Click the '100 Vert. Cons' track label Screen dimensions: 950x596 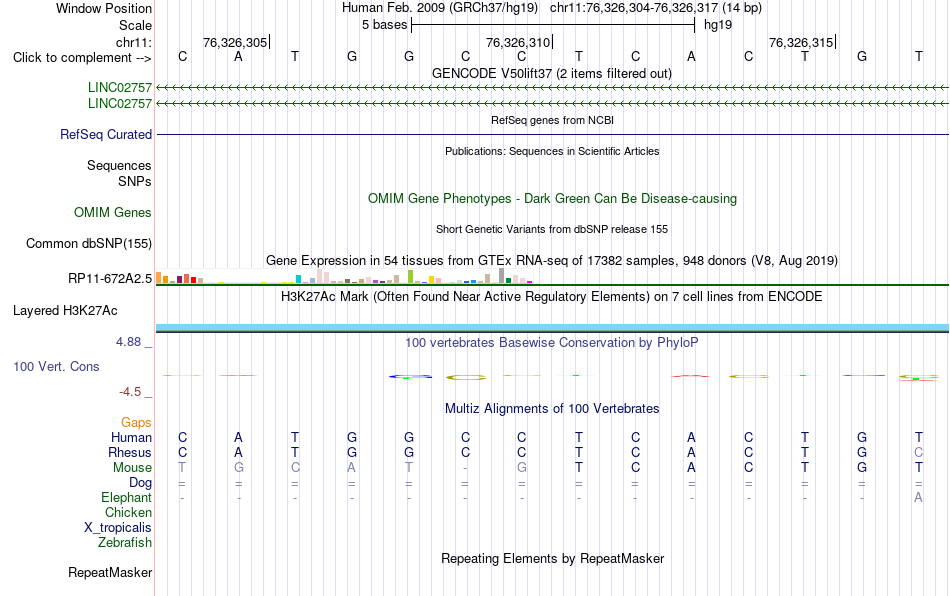(56, 366)
